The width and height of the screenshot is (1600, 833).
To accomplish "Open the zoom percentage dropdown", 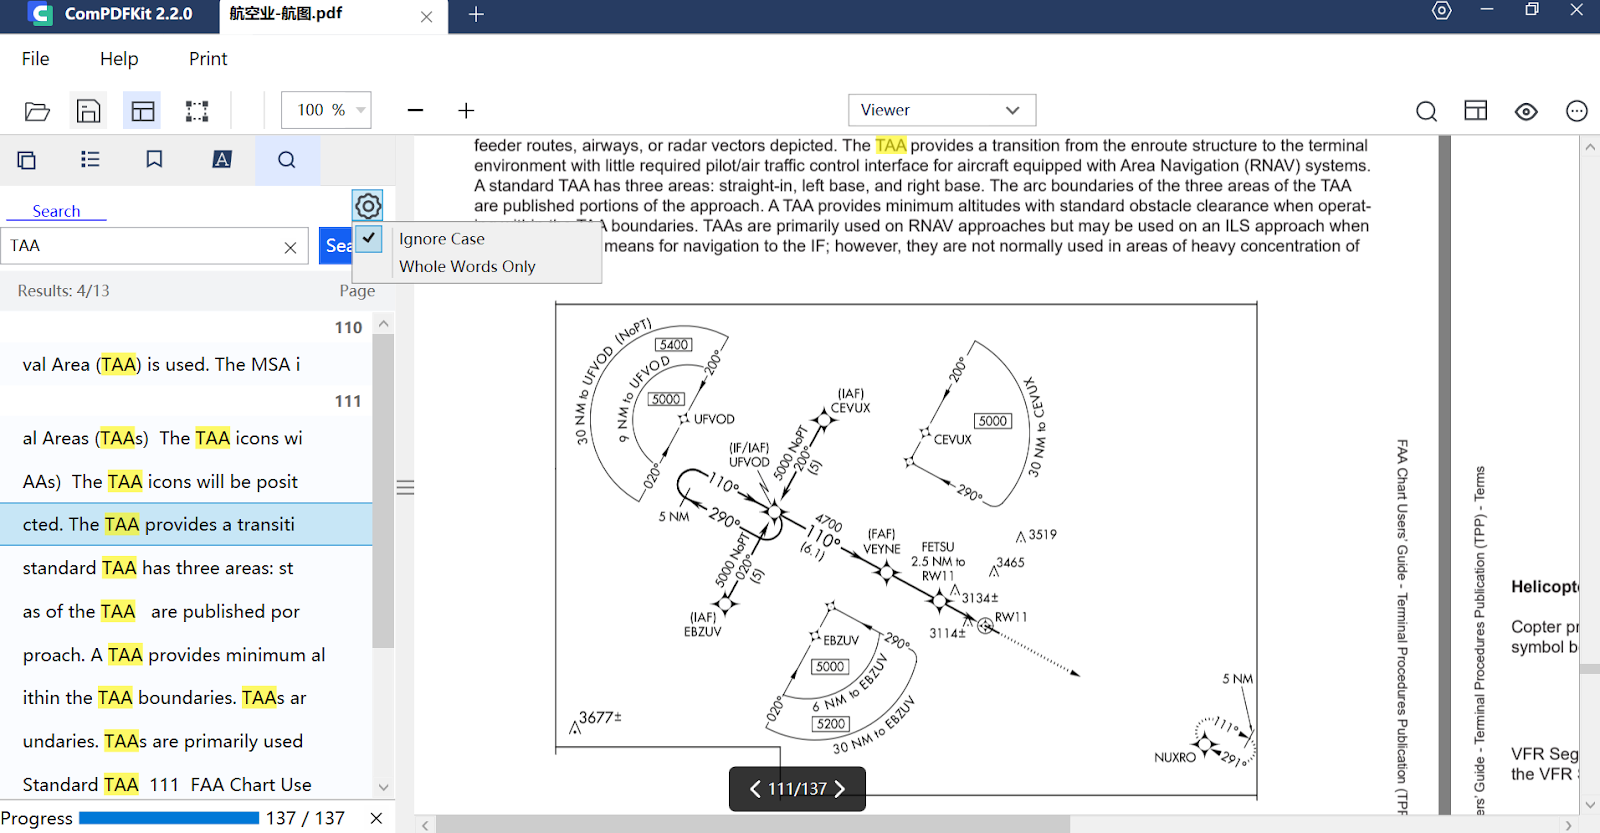I will [x=361, y=110].
